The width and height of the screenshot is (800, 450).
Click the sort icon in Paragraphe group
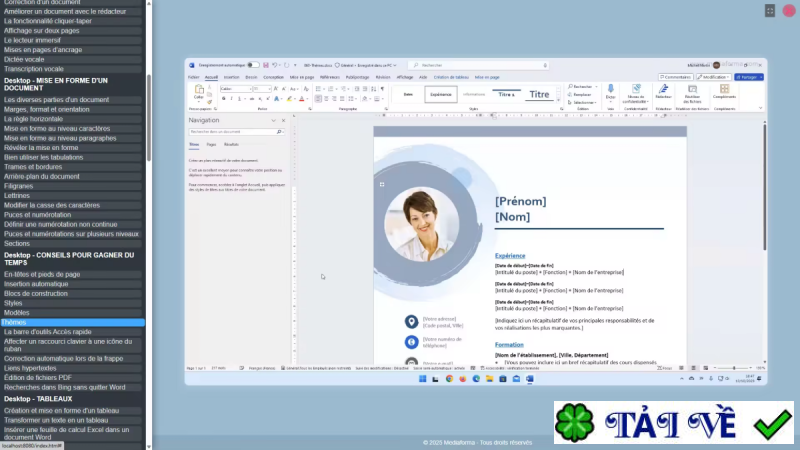click(373, 89)
